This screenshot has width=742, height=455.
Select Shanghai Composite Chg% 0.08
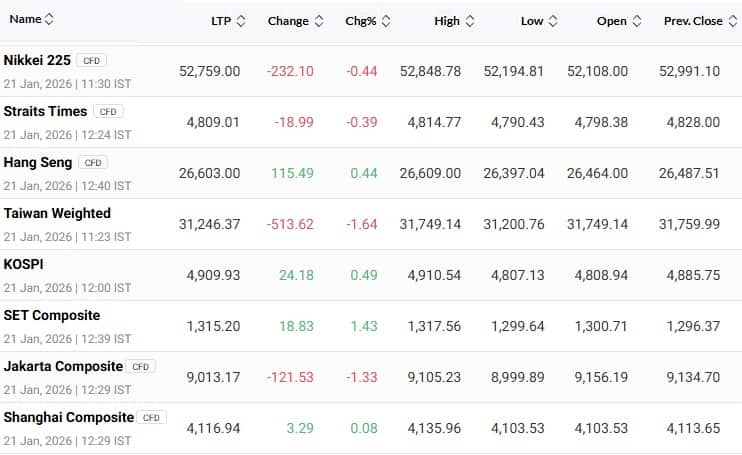point(364,429)
